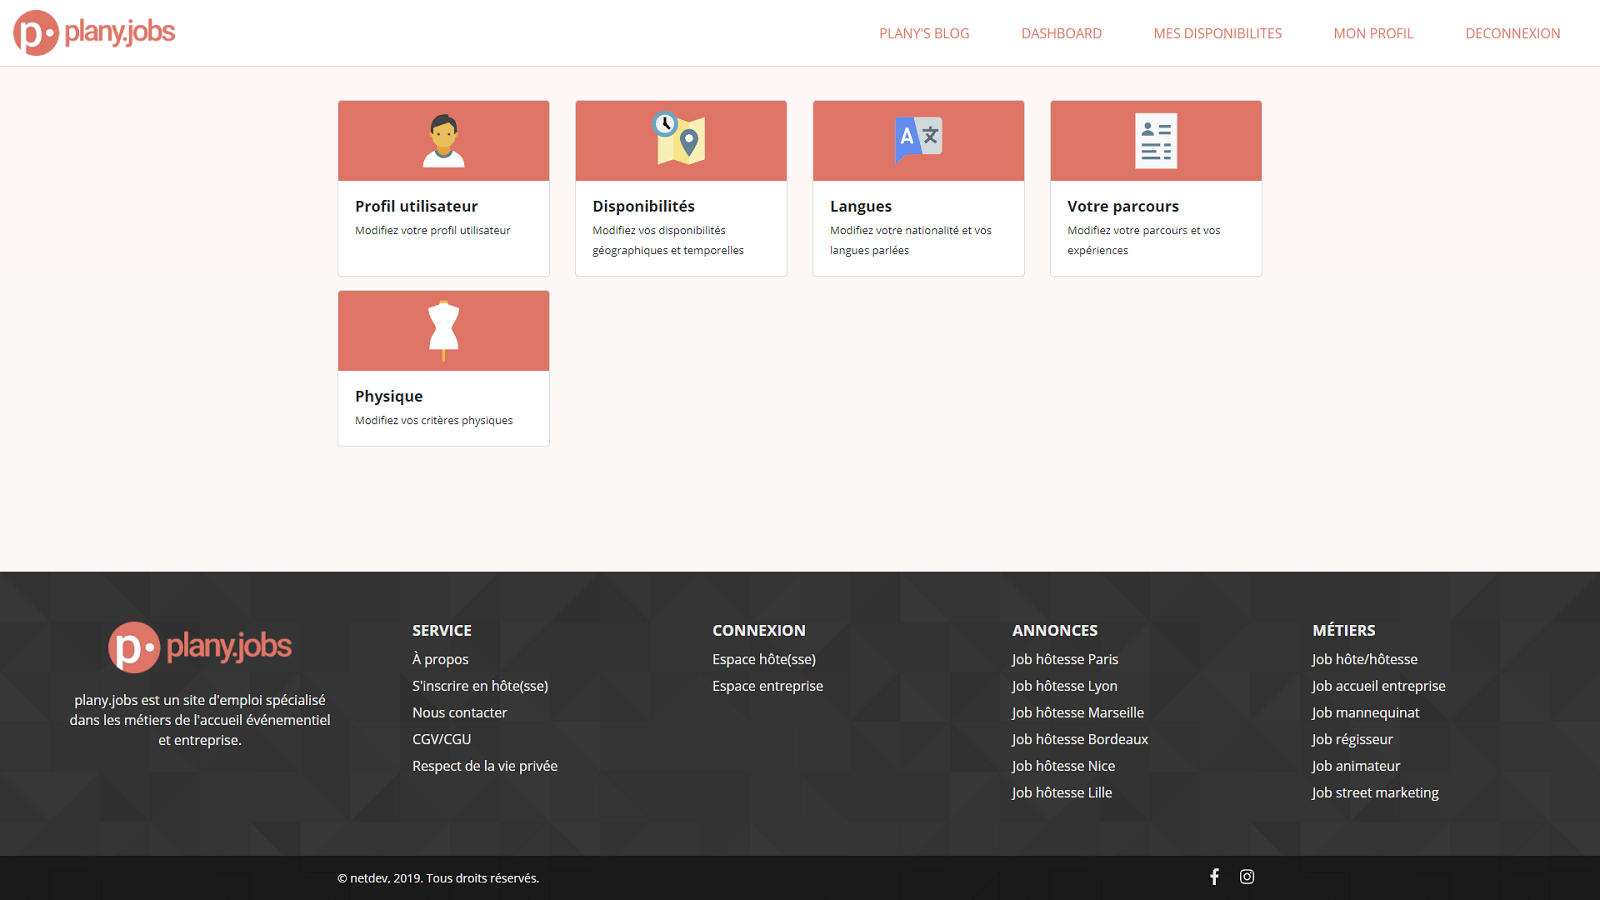View the CGV/CGU terms
Image resolution: width=1600 pixels, height=900 pixels.
pyautogui.click(x=444, y=739)
